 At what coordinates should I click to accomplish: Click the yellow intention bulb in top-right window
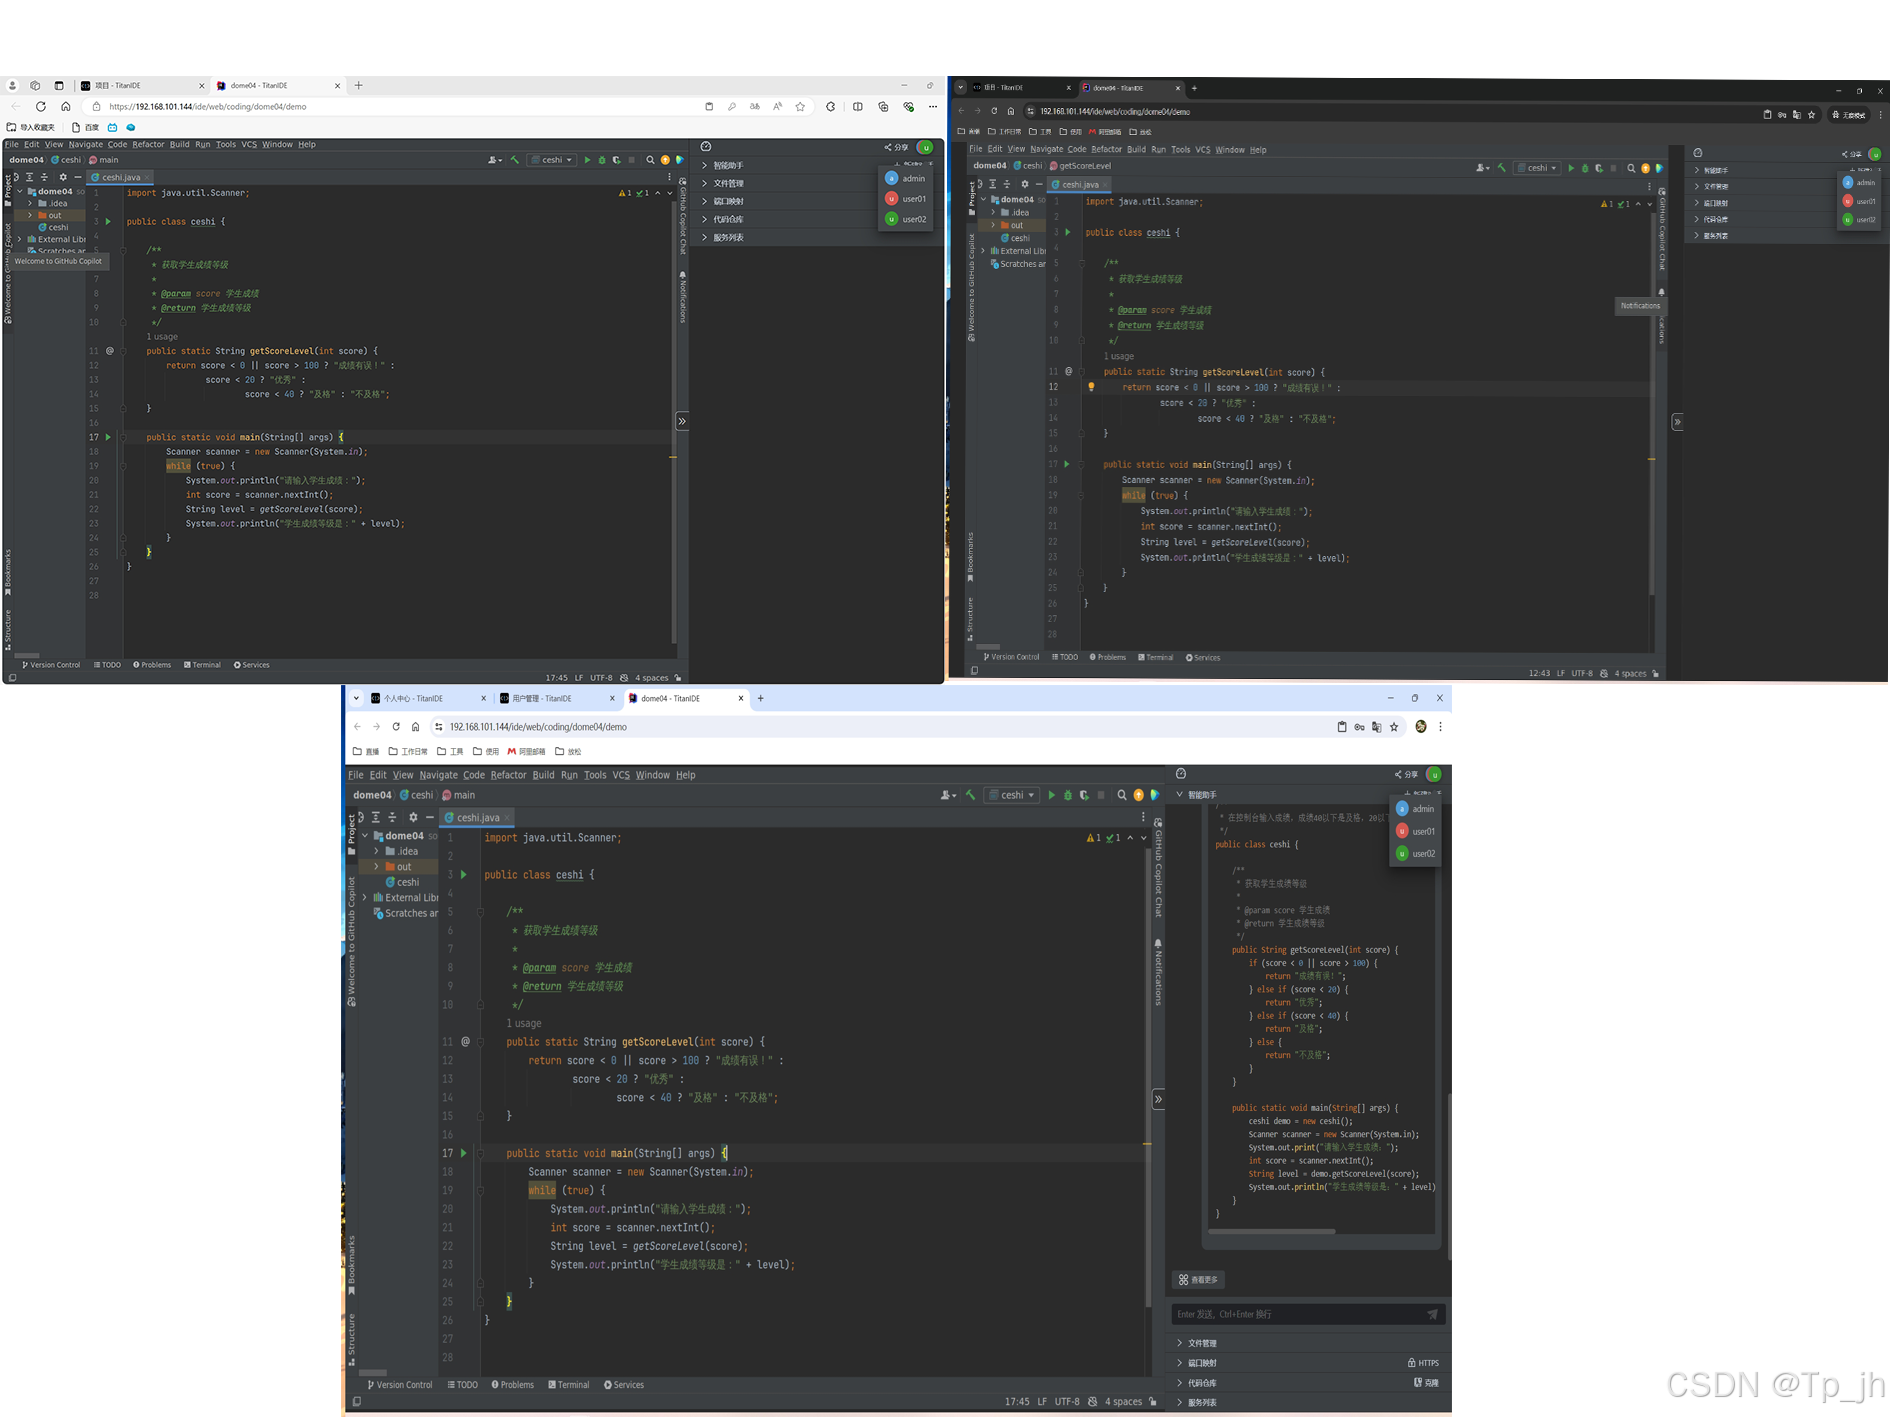[1091, 387]
